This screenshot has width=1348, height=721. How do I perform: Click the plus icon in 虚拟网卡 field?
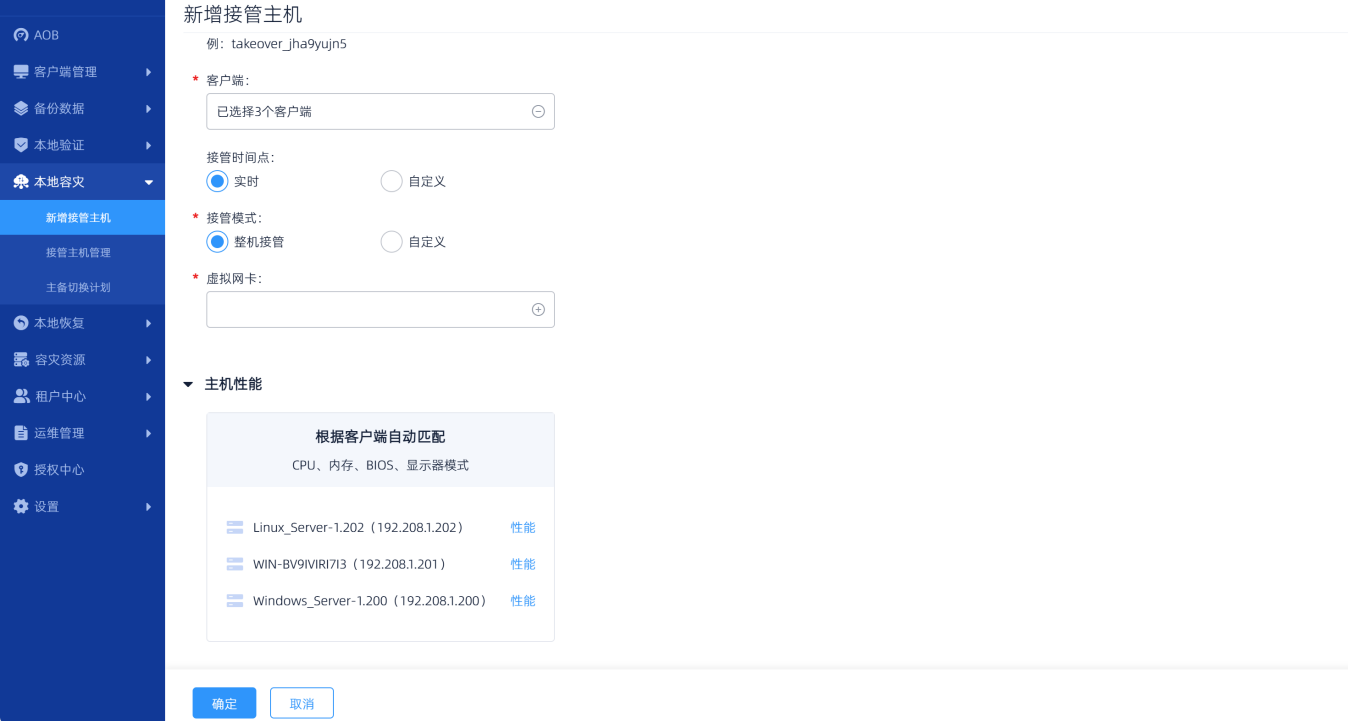(x=538, y=310)
